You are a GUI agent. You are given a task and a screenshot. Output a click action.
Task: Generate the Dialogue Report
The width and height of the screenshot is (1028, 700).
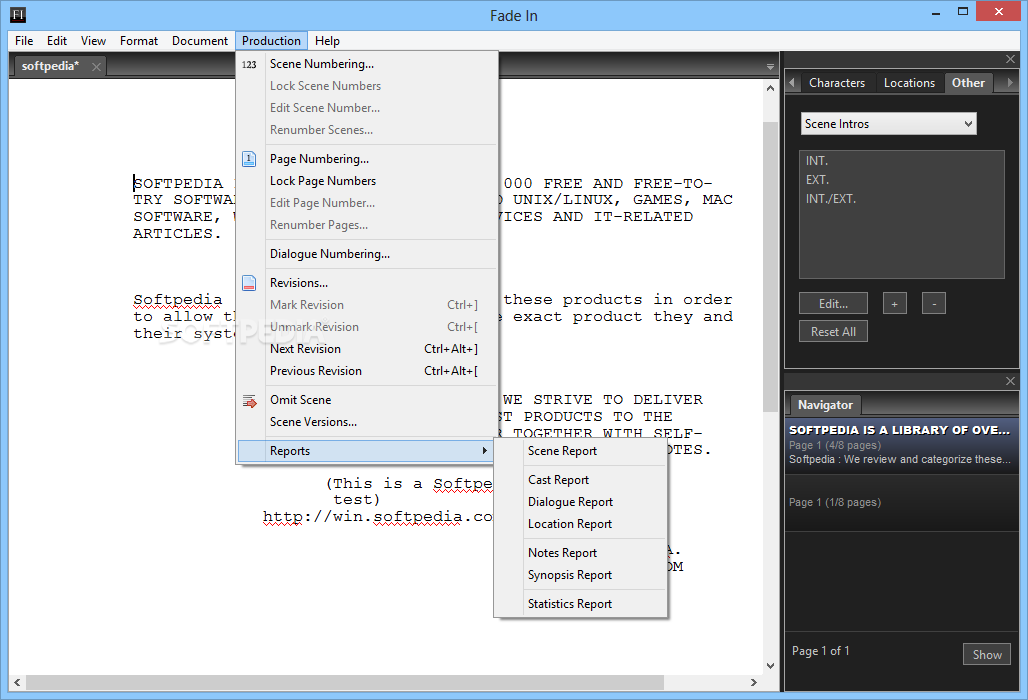coord(581,502)
